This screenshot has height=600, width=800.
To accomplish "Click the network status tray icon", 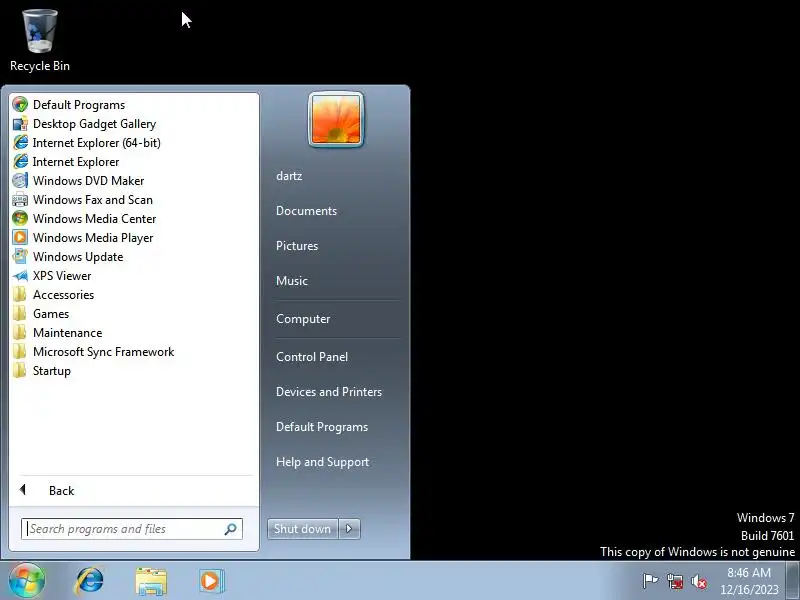I will (x=674, y=581).
